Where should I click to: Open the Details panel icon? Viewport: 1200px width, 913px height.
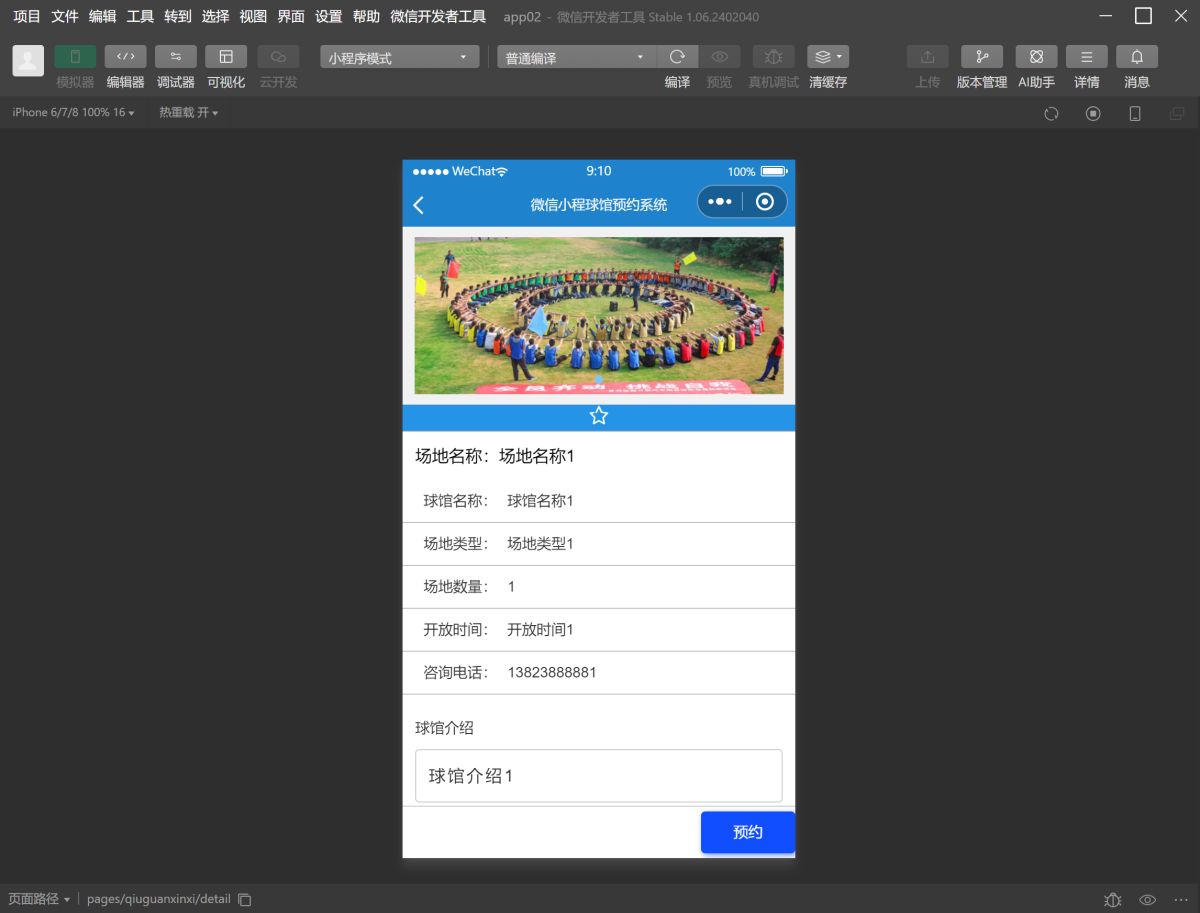[1086, 57]
